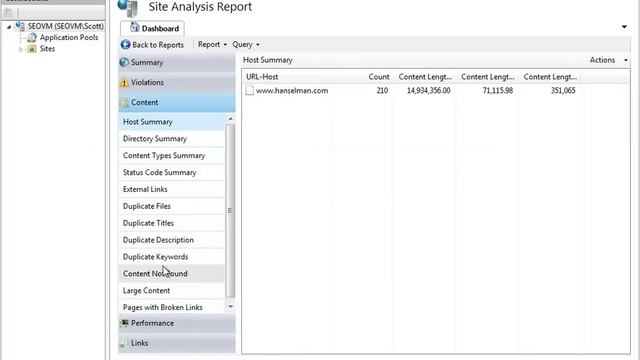Select the Content section header
The width and height of the screenshot is (640, 360).
[177, 102]
